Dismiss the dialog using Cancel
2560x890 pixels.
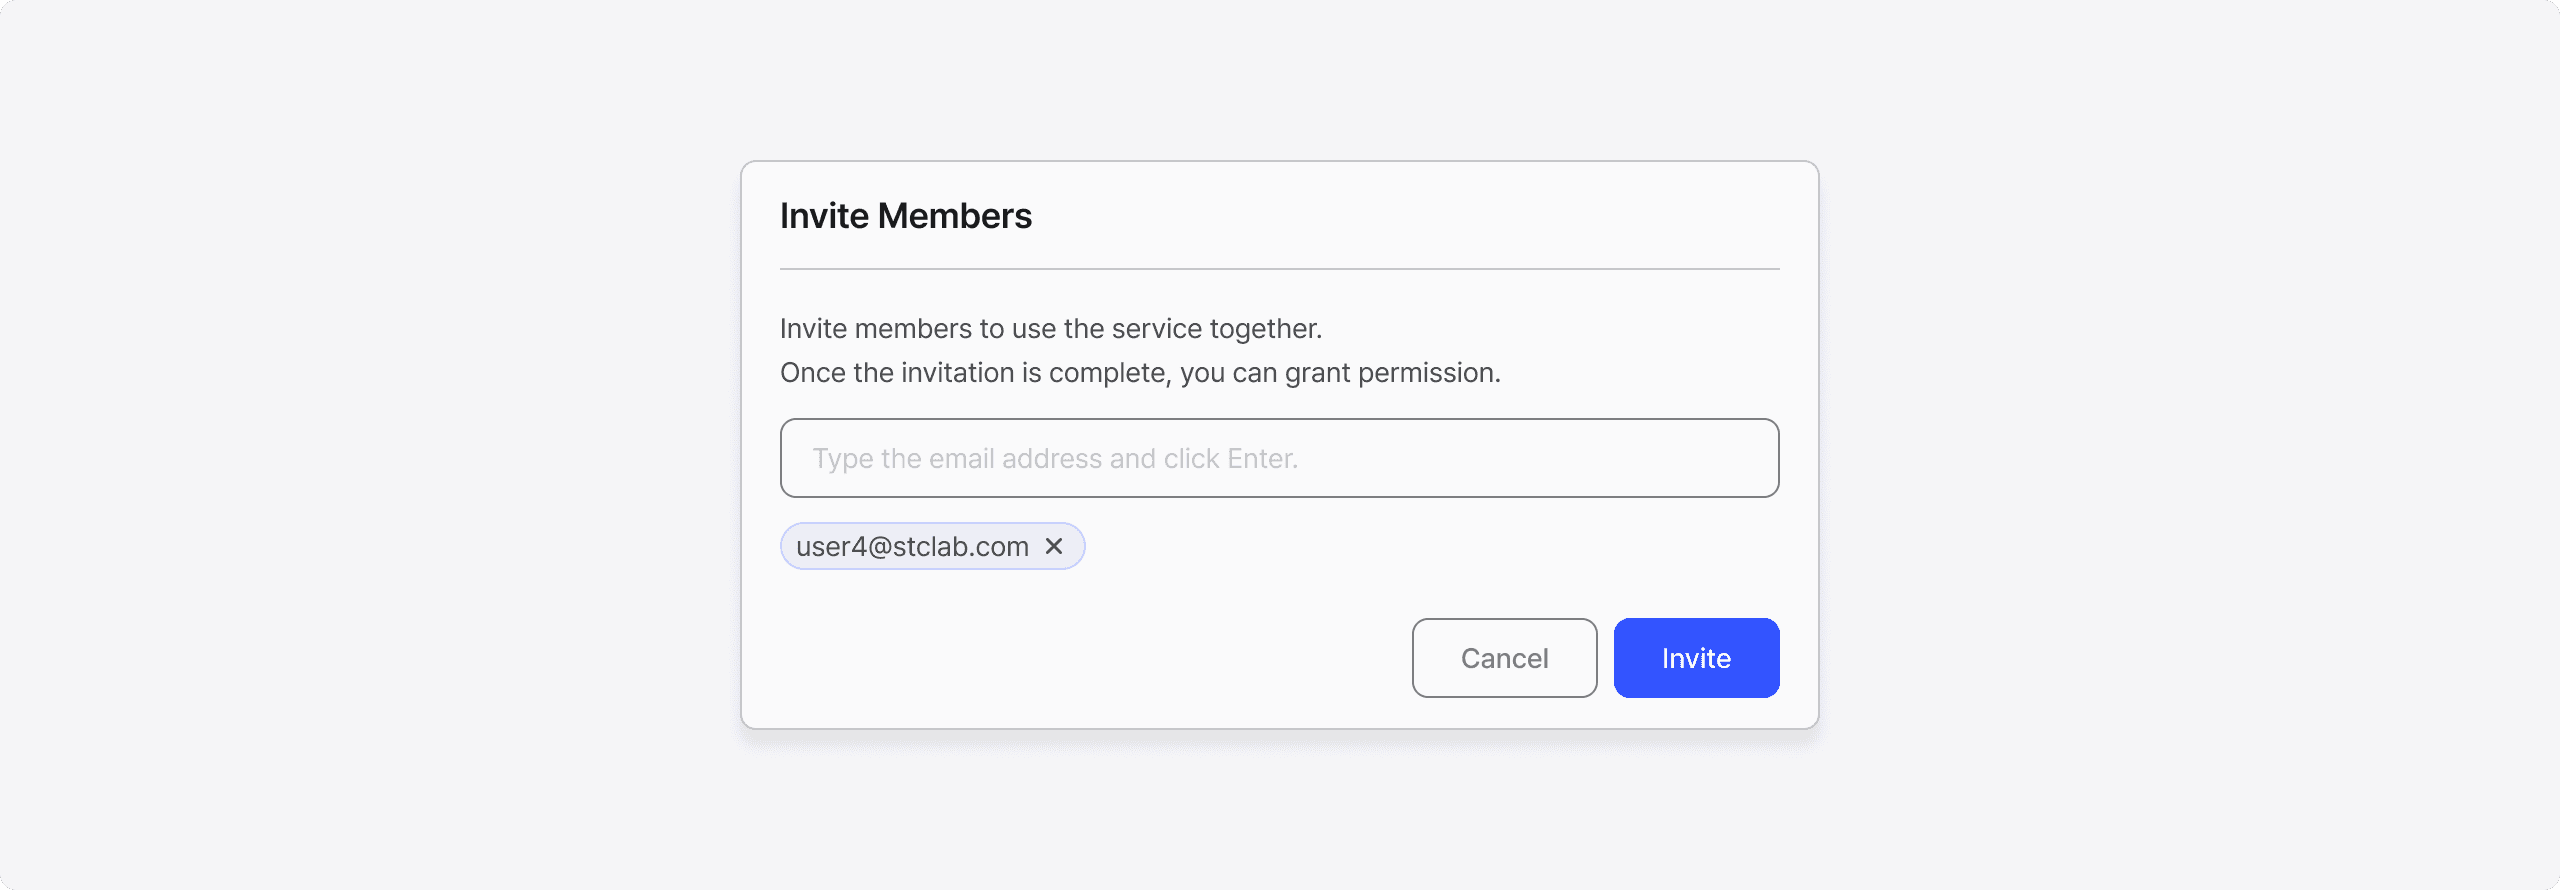(x=1504, y=658)
